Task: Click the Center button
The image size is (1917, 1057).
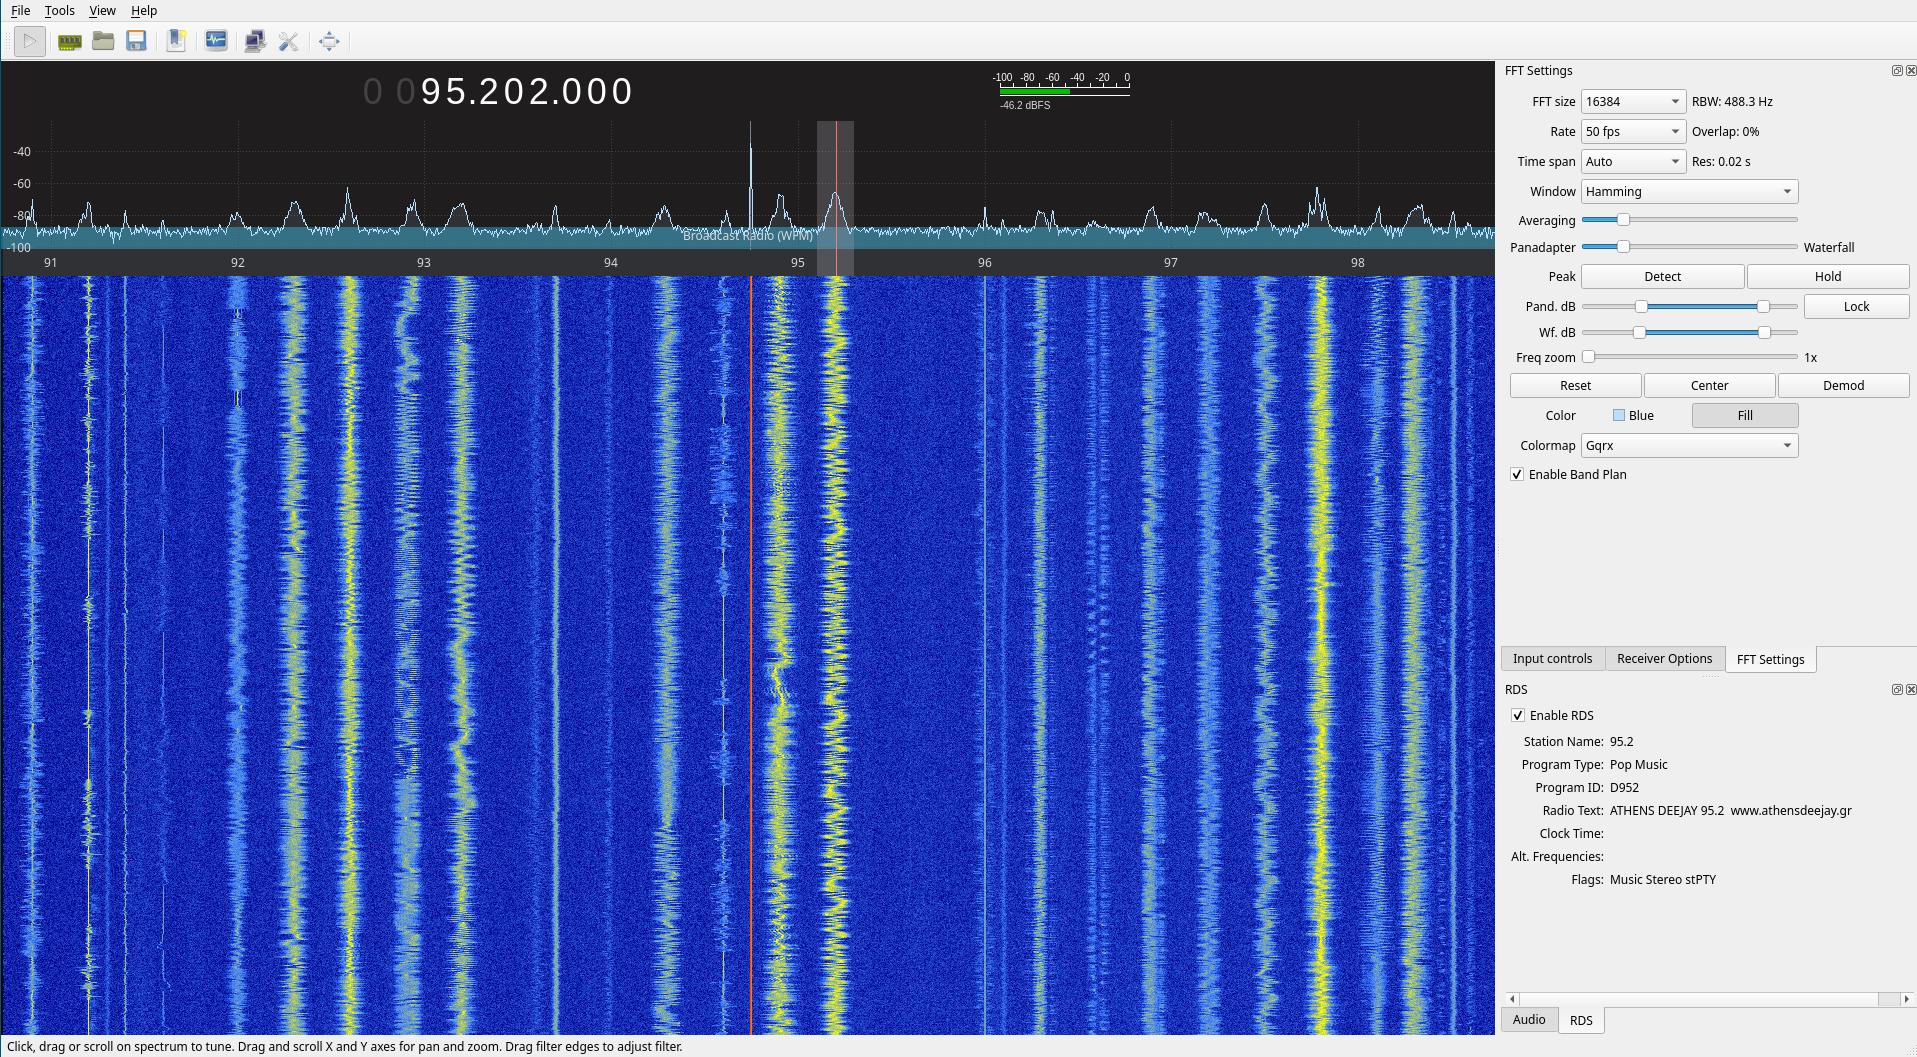Action: coord(1709,386)
